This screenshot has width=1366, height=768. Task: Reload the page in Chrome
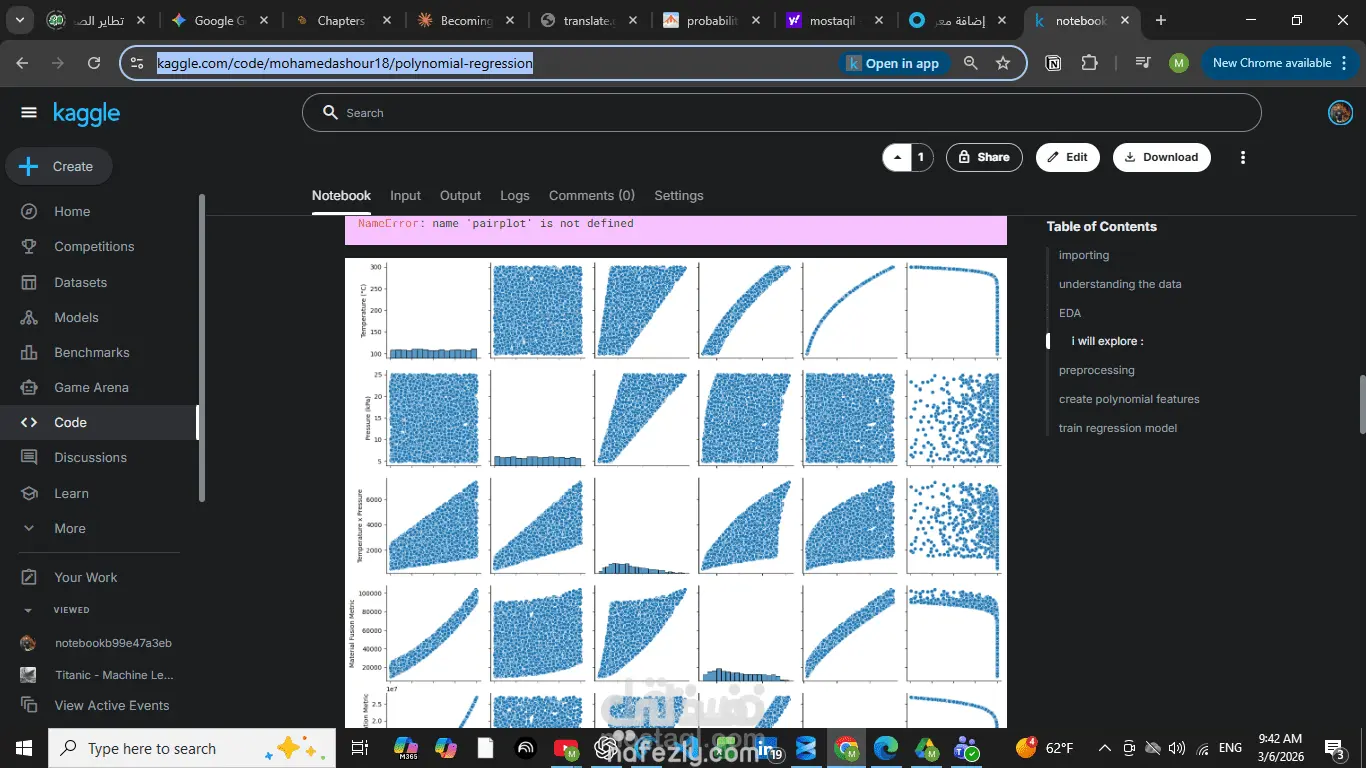click(94, 63)
